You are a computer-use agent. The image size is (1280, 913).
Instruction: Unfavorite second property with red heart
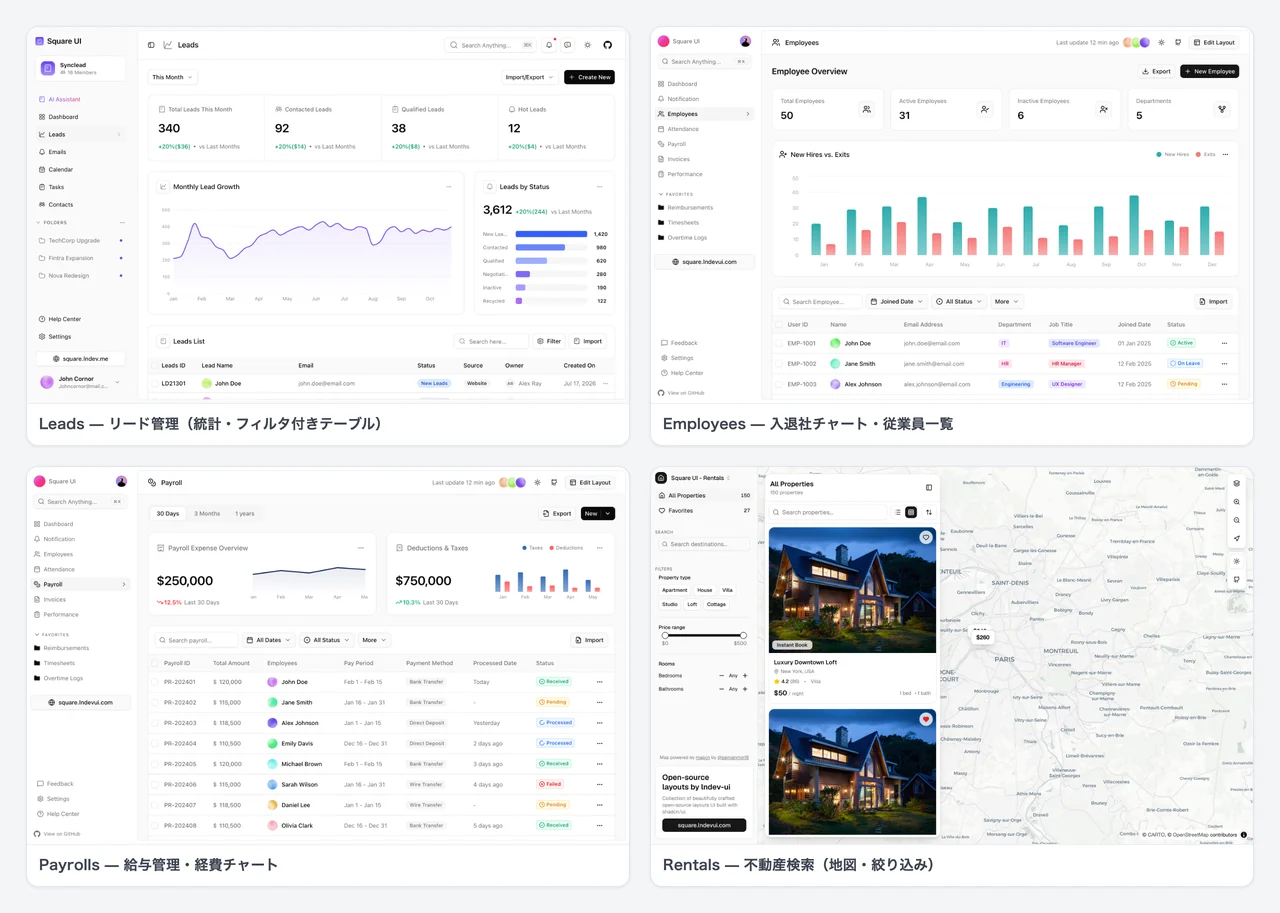pos(926,719)
